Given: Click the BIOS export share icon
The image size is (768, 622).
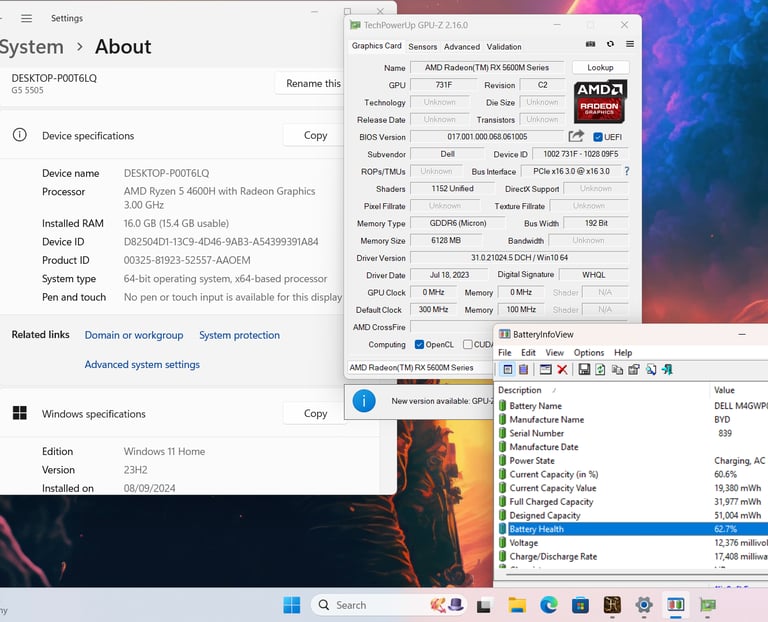Looking at the screenshot, I should 576,136.
